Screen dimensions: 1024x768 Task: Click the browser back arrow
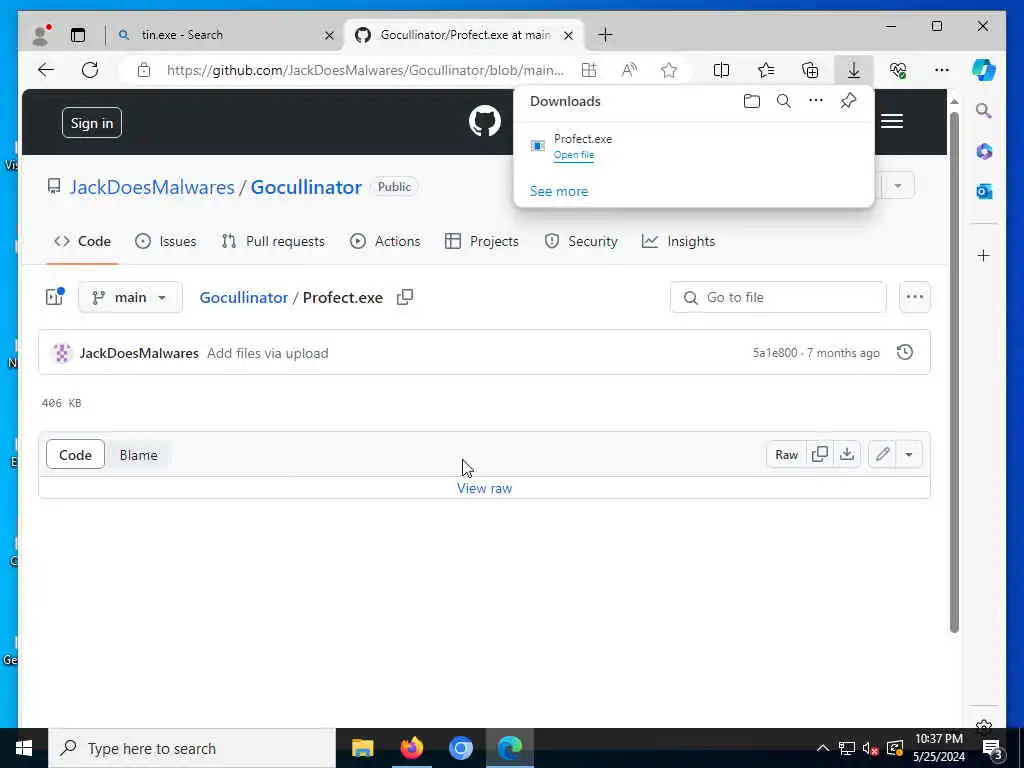[x=46, y=70]
